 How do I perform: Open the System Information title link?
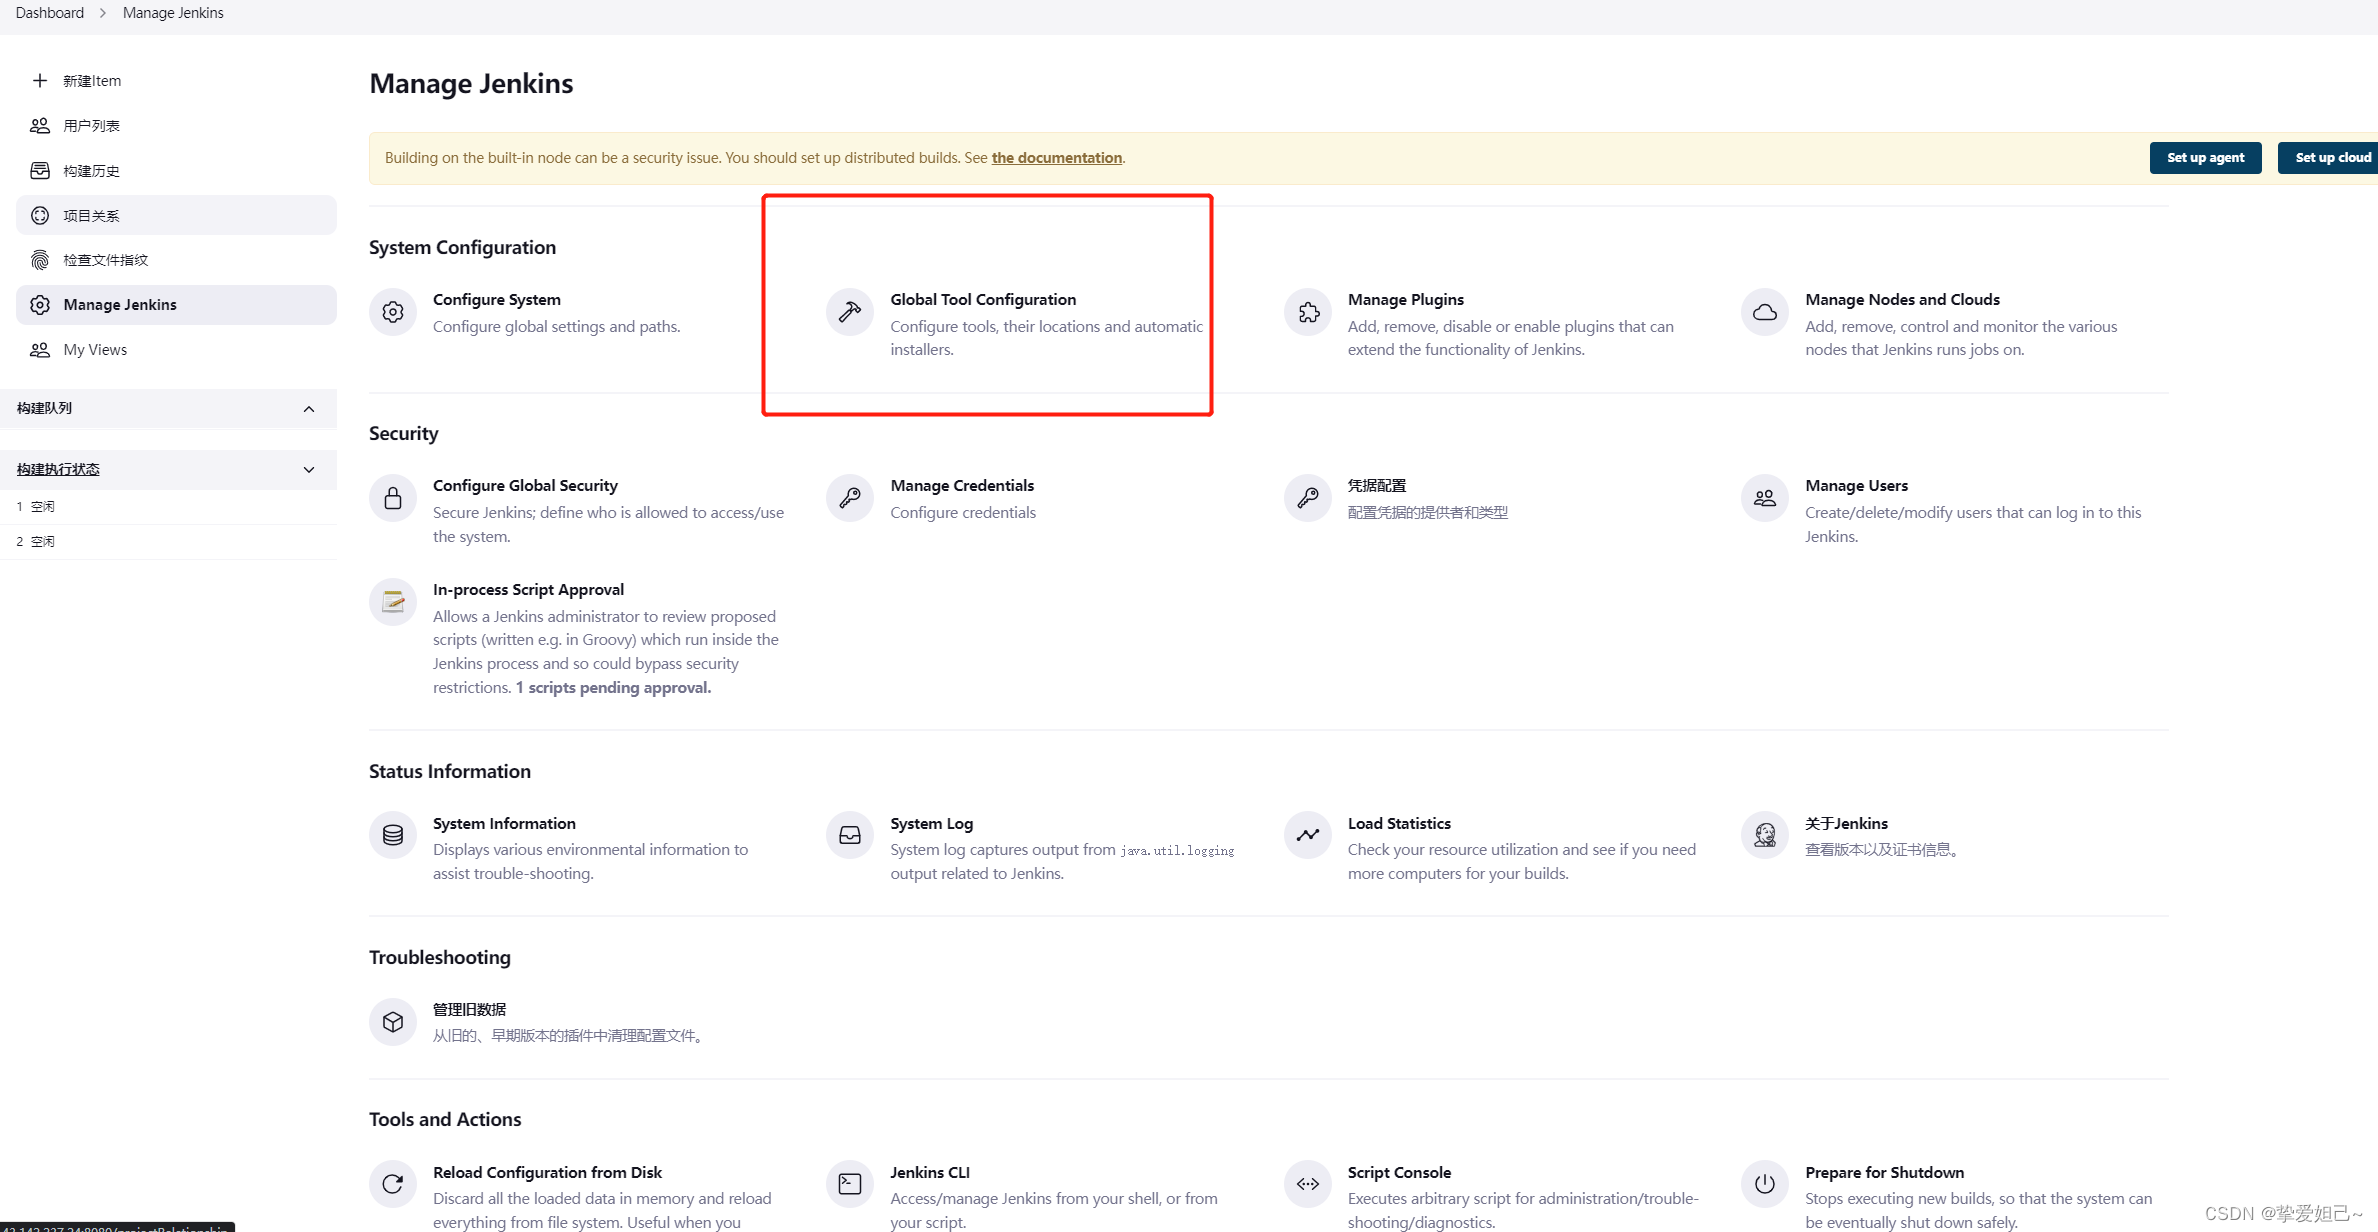coord(504,823)
